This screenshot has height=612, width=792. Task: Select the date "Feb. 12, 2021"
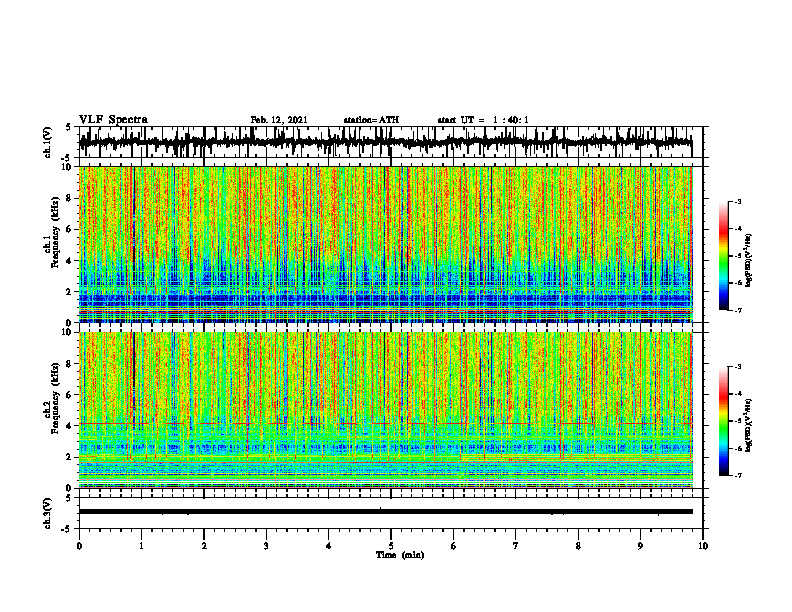click(279, 120)
